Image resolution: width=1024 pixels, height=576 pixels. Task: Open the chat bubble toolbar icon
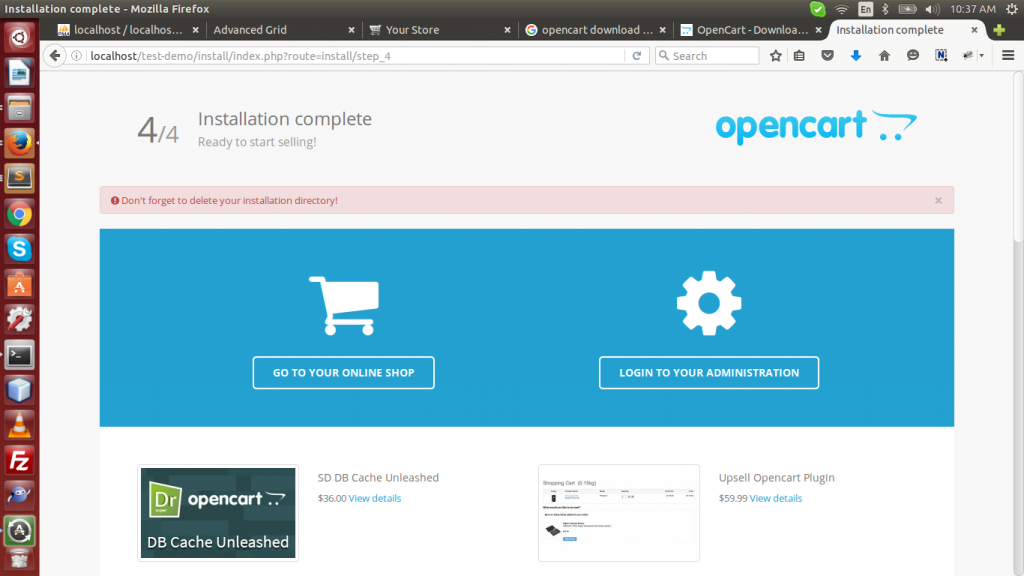912,56
